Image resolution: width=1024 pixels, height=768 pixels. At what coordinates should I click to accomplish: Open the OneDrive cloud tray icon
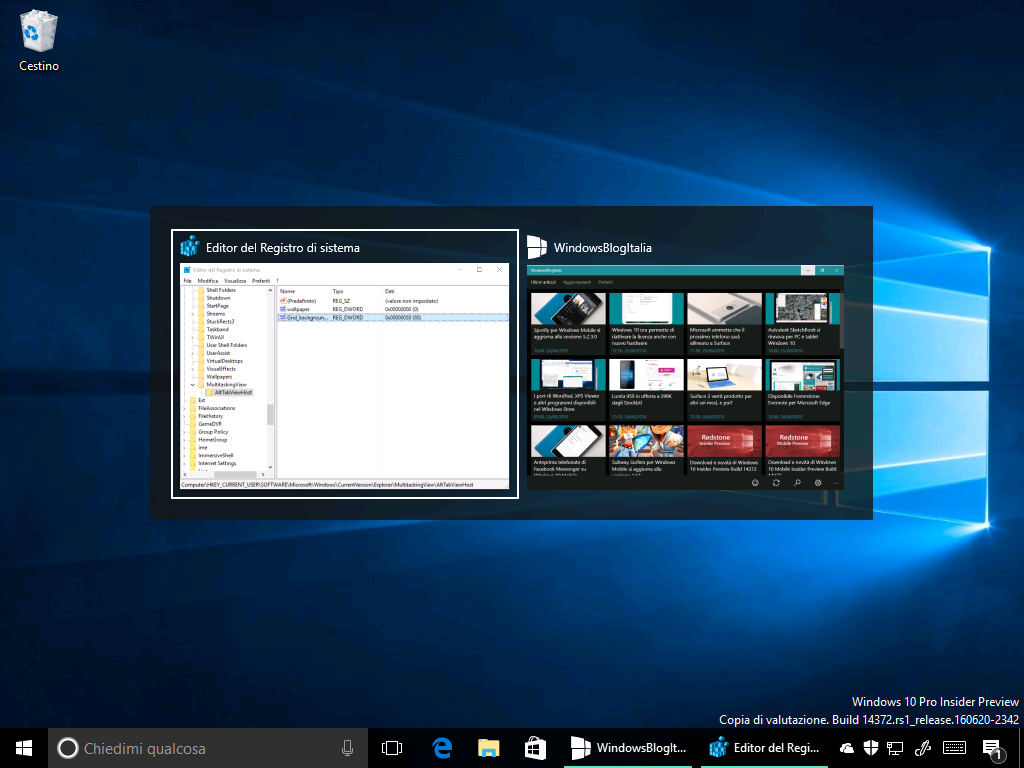[847, 748]
